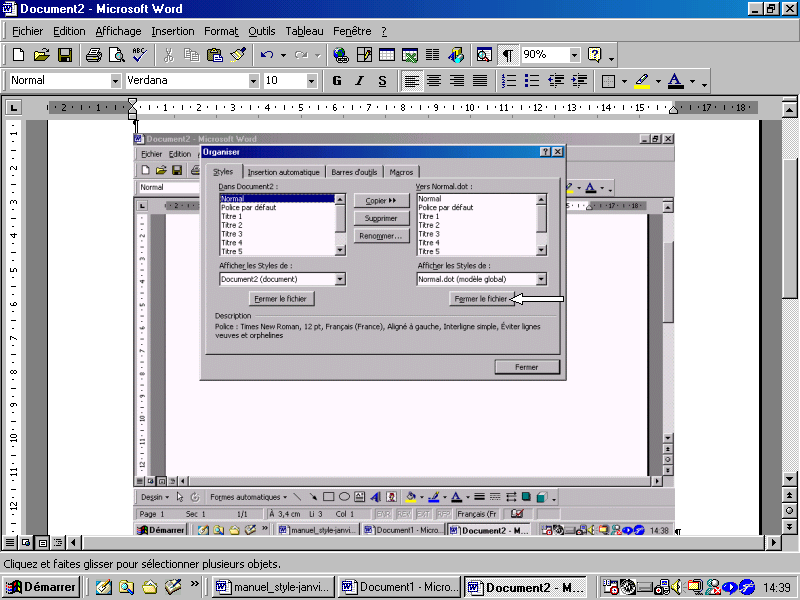
Task: Activate the Format Painter brush
Action: pyautogui.click(x=238, y=55)
